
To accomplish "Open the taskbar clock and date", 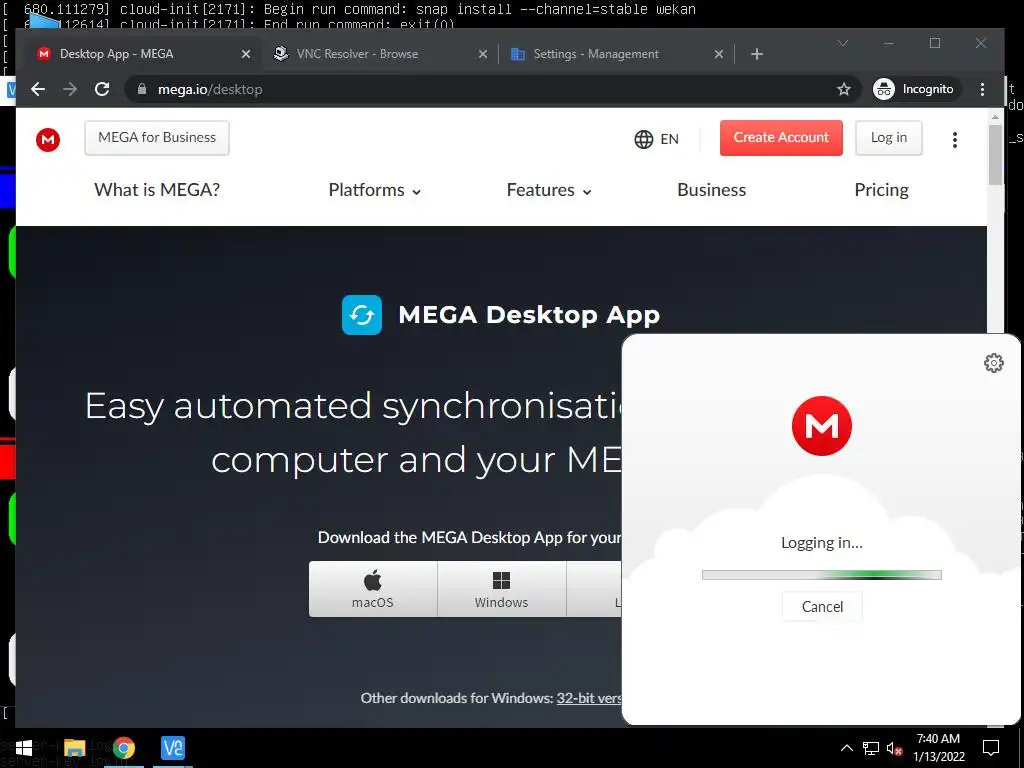I will click(938, 748).
